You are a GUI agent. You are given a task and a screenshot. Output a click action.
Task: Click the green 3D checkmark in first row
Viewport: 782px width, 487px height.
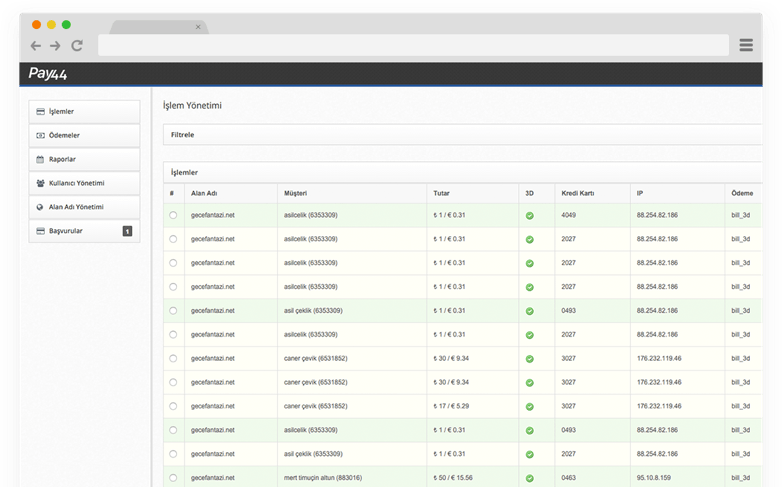(530, 216)
